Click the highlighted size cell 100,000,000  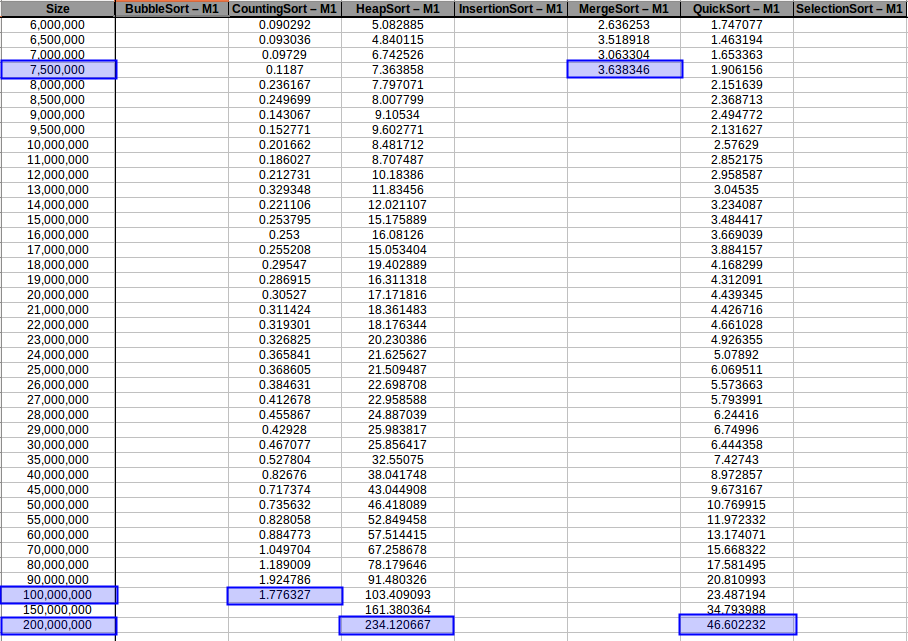point(58,595)
